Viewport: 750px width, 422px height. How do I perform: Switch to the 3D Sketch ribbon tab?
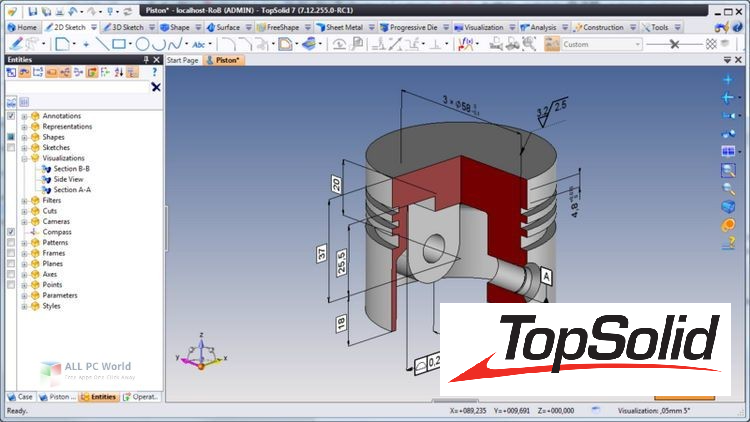123,27
